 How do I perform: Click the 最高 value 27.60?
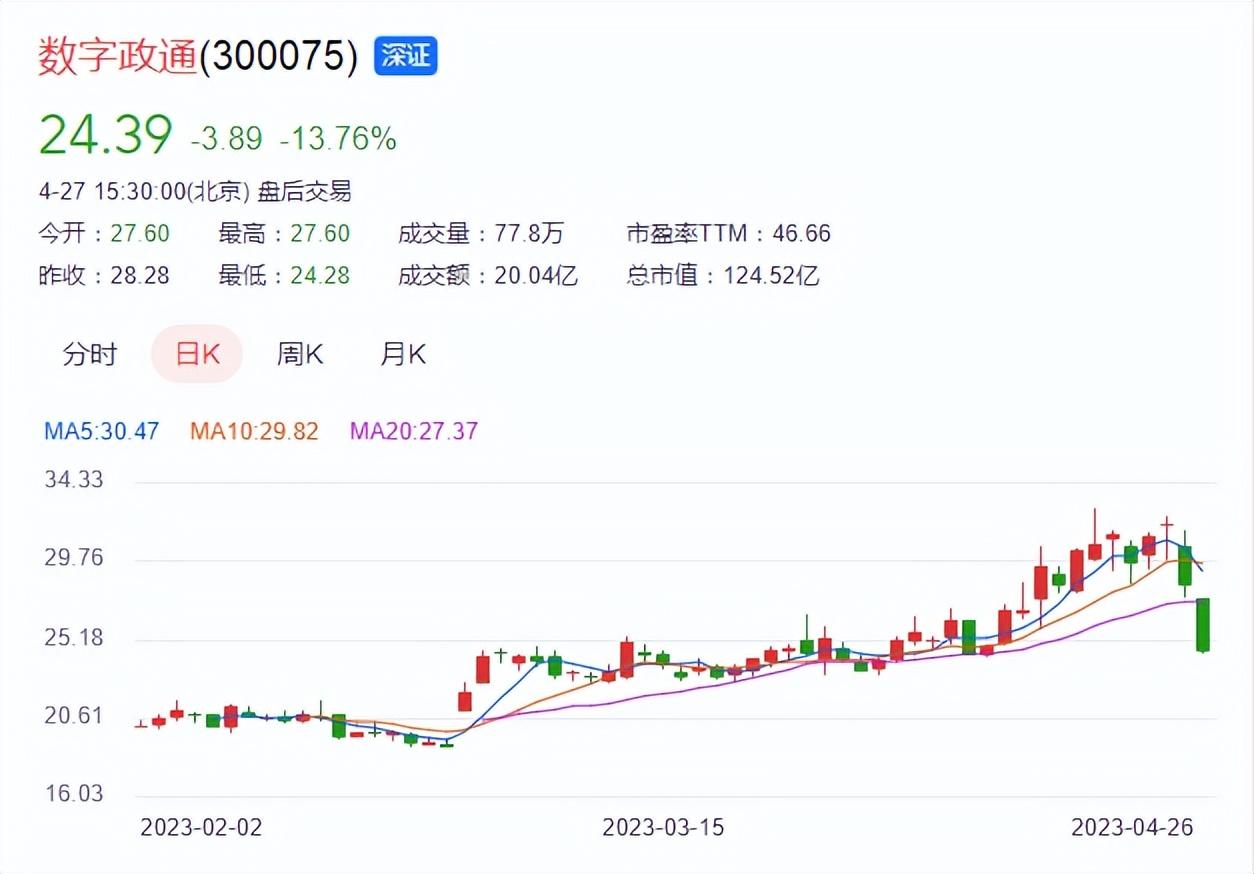pos(320,234)
